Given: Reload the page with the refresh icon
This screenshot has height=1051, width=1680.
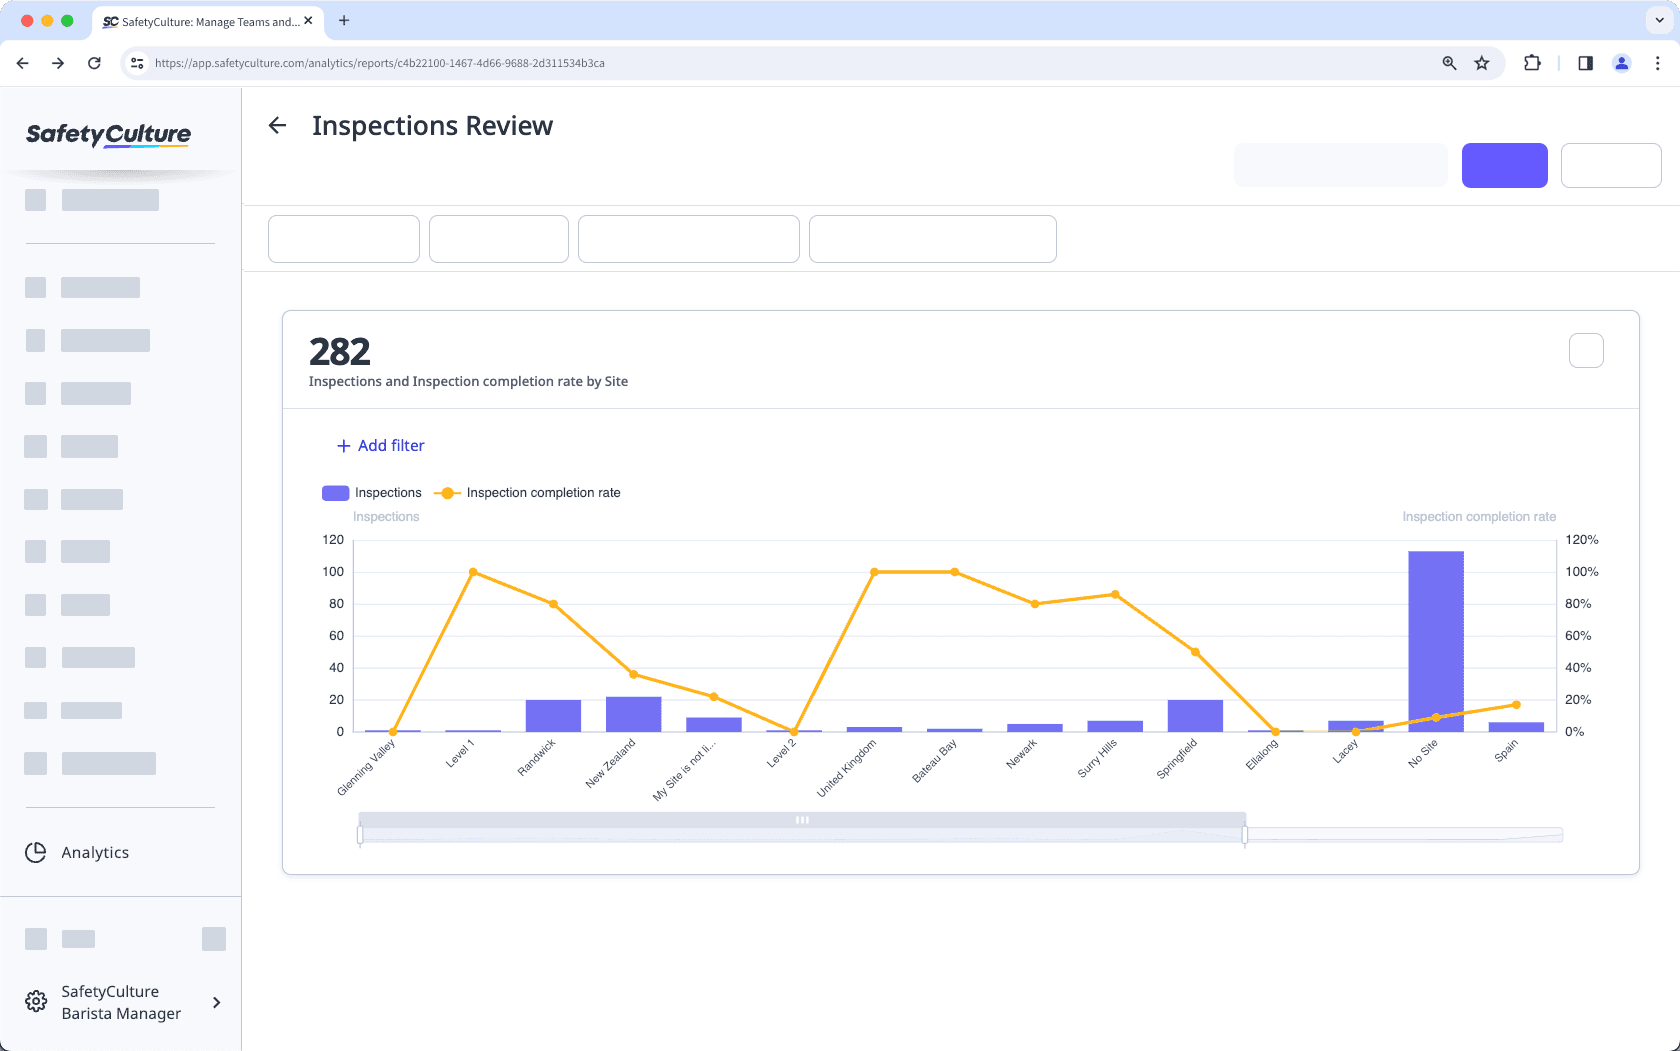Looking at the screenshot, I should tap(94, 63).
